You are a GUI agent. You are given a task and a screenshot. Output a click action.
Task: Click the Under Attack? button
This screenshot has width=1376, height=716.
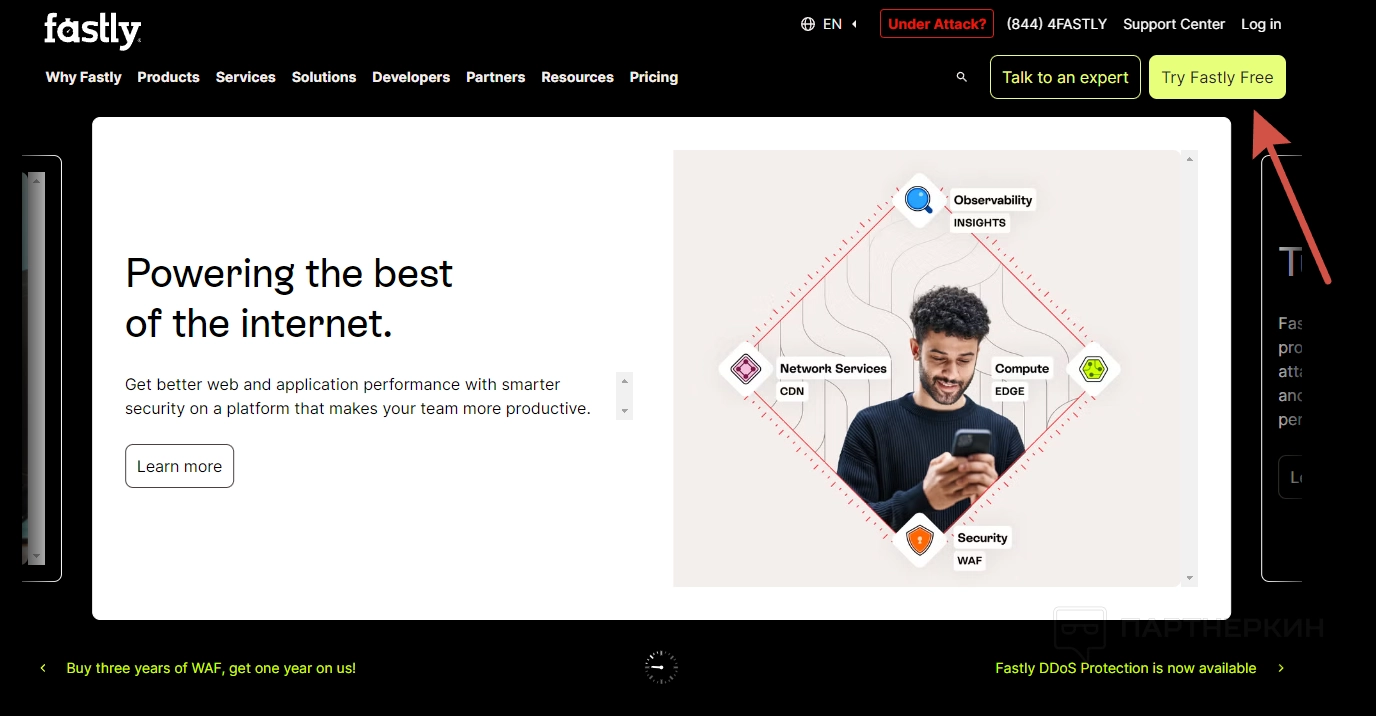(937, 24)
